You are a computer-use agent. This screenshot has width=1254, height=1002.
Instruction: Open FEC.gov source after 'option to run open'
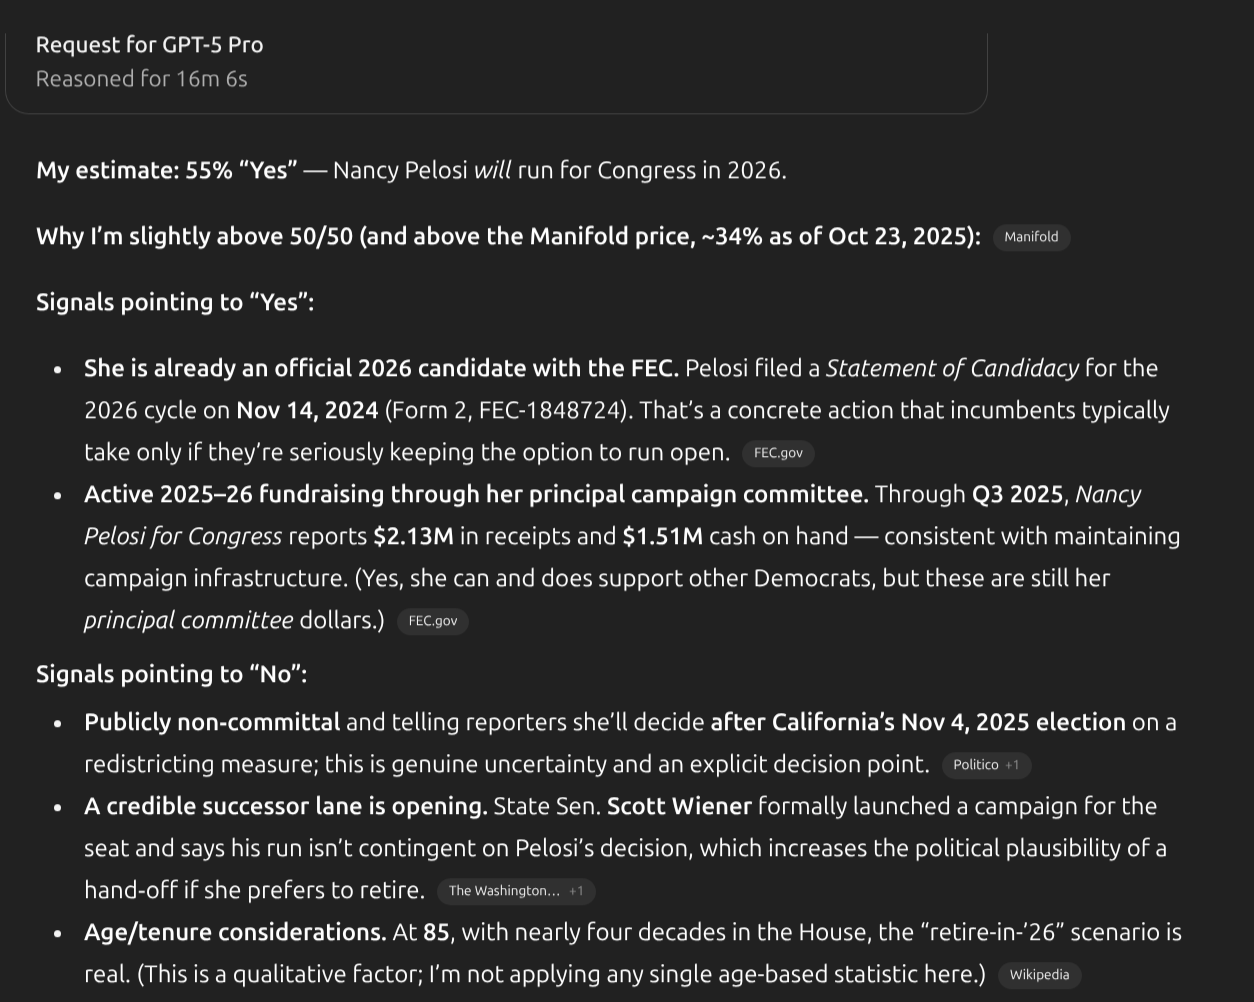point(778,453)
